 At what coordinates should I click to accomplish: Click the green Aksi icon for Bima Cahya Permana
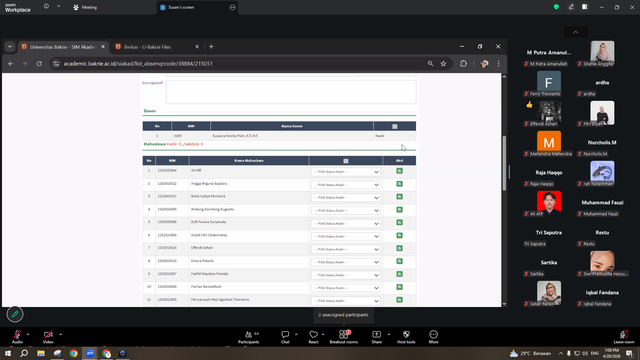point(399,197)
